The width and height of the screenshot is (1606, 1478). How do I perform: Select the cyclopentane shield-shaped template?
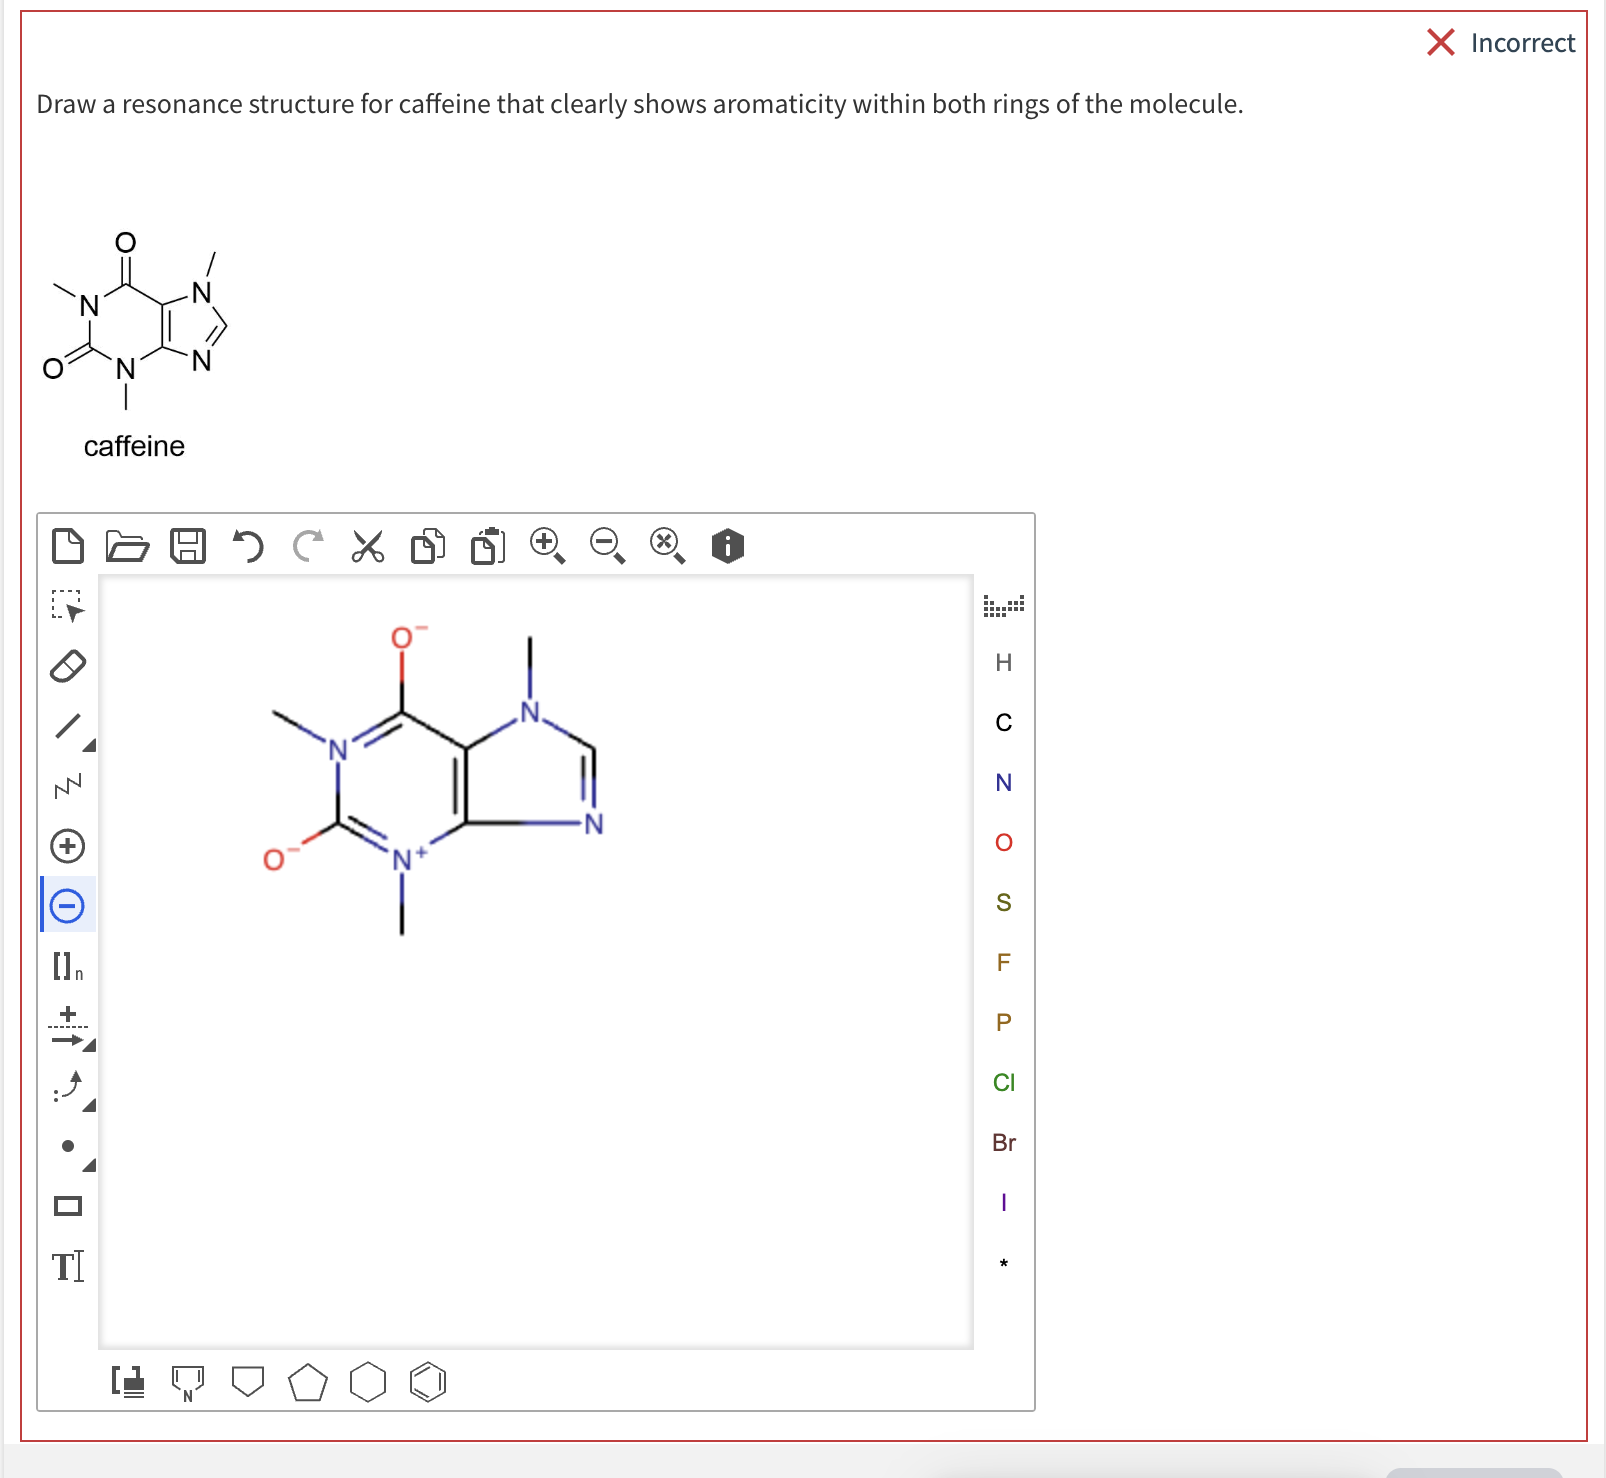point(248,1381)
